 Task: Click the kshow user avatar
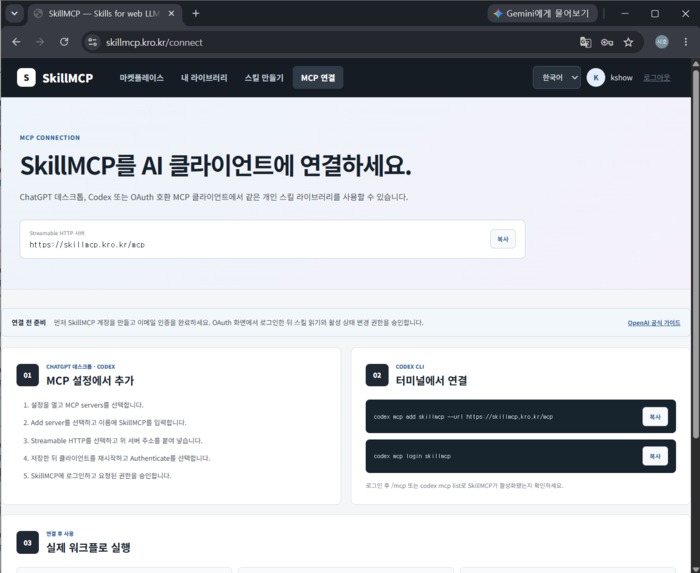(x=596, y=78)
